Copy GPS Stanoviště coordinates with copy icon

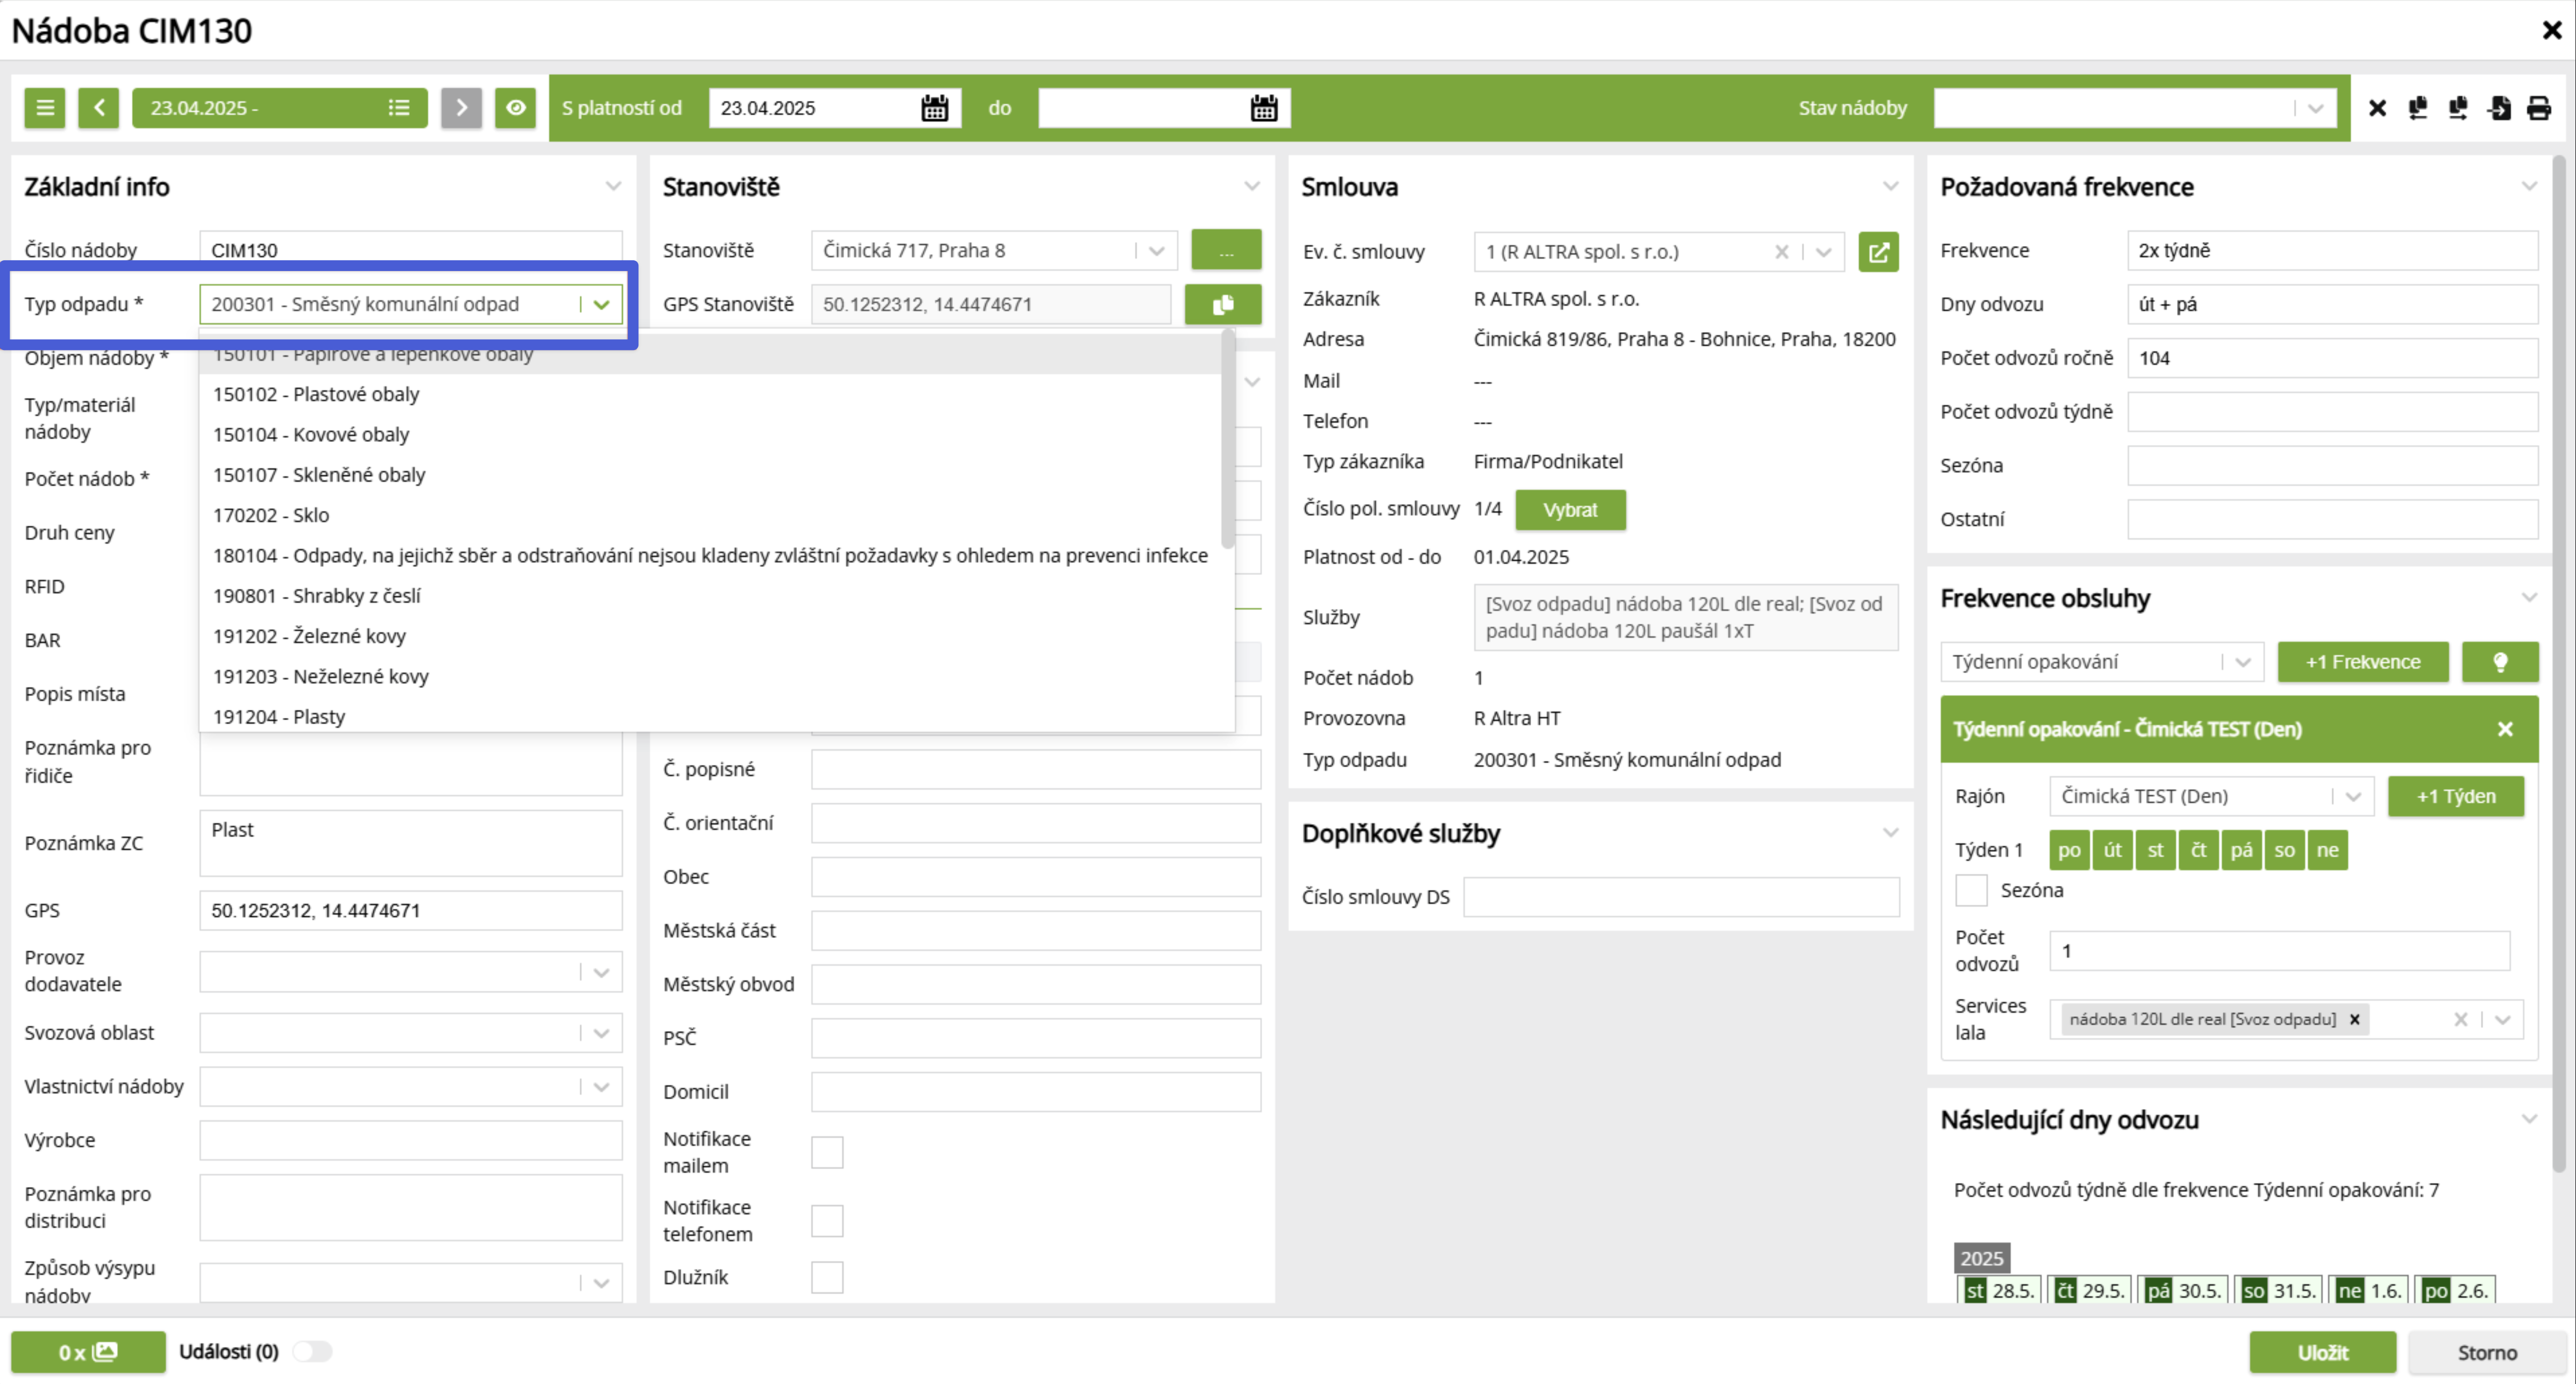pyautogui.click(x=1222, y=305)
